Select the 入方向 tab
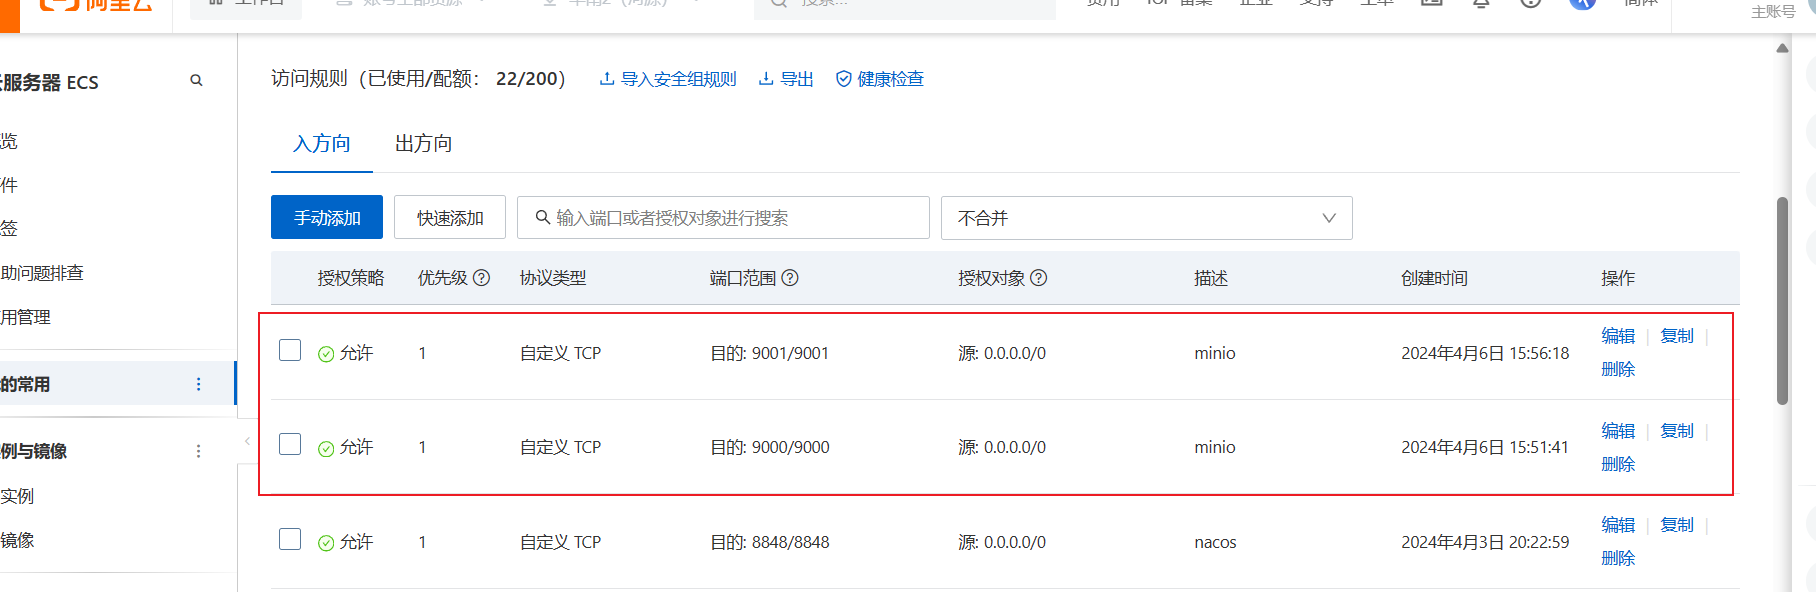 click(321, 144)
